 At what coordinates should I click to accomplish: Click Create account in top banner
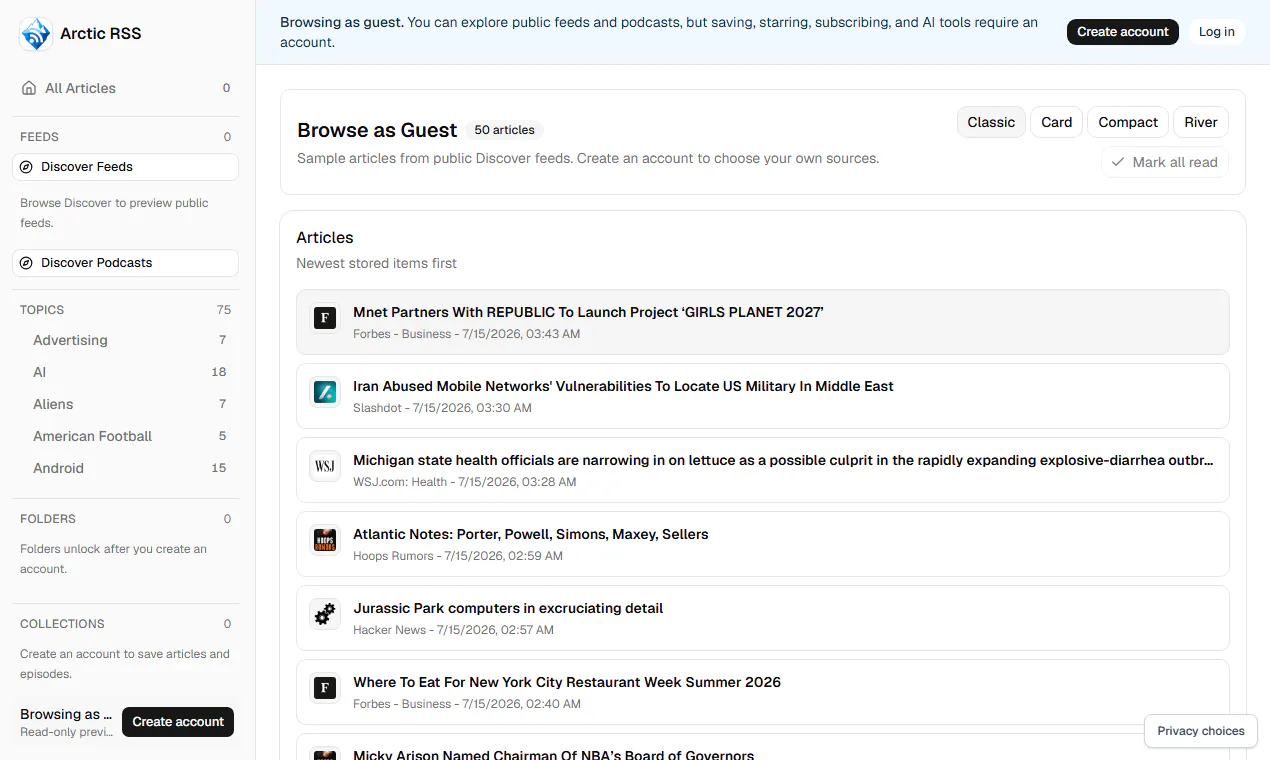(x=1123, y=32)
